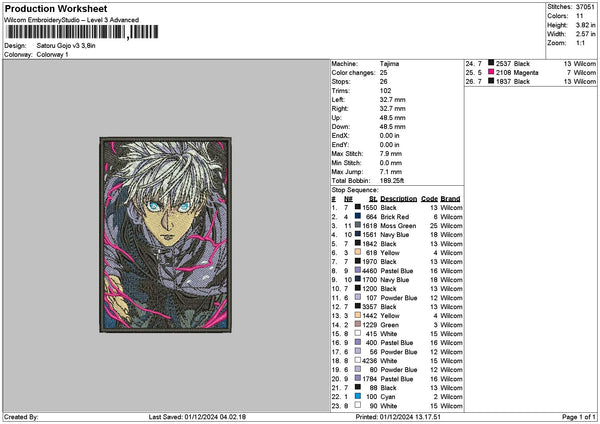Click the Moss Green swatch in stop 3
Image resolution: width=600 pixels, height=424 pixels.
(358, 225)
